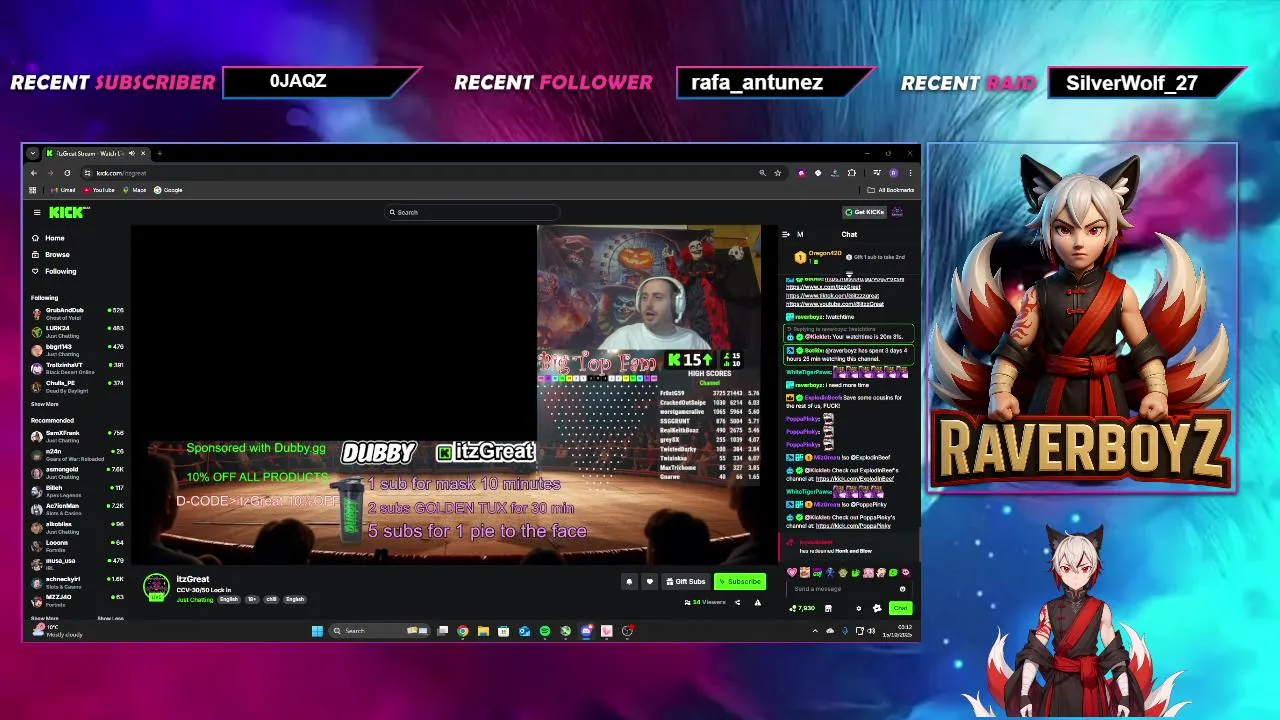Click browser back arrow
1280x720 pixels.
coord(33,173)
